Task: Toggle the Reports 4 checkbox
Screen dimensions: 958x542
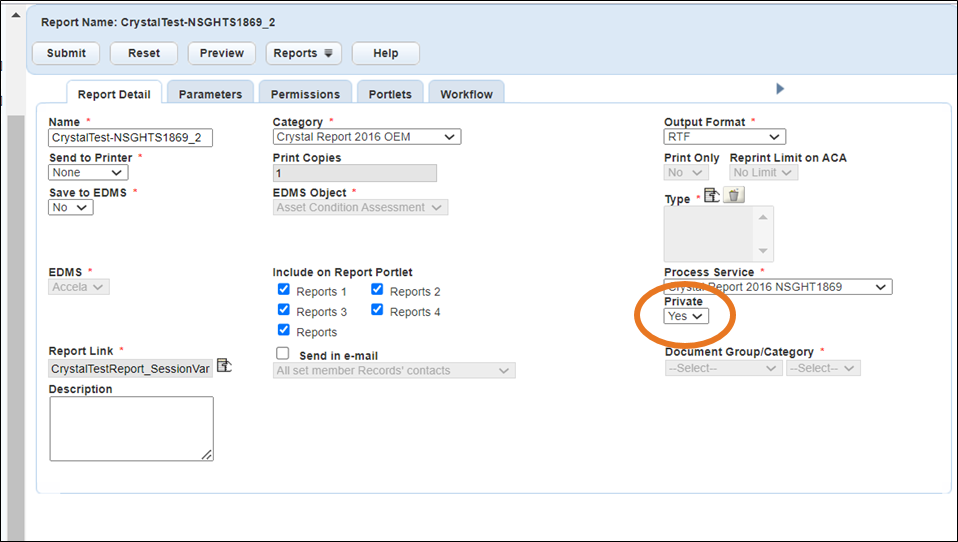Action: point(378,311)
